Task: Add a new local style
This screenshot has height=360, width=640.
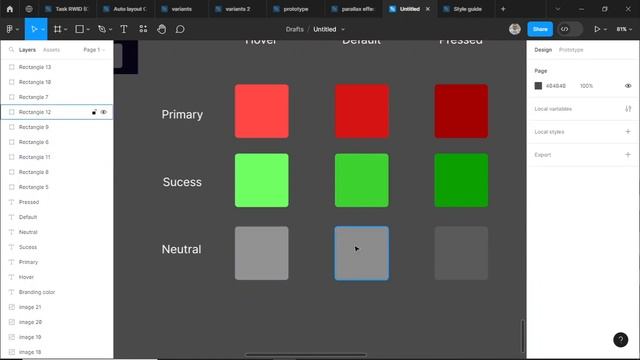Action: (628, 132)
